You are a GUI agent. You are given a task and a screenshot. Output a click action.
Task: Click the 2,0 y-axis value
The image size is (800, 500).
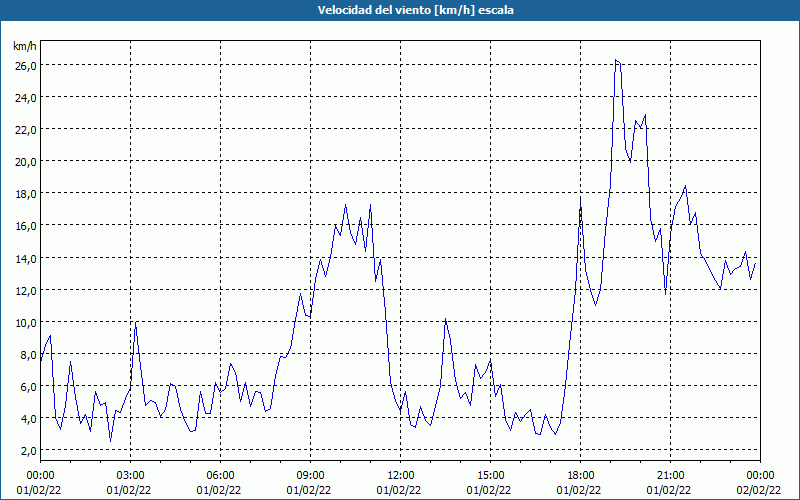pos(28,452)
